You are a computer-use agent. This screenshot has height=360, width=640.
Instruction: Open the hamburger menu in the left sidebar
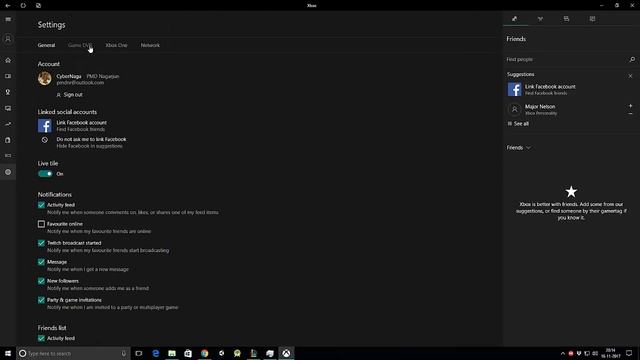tap(8, 19)
